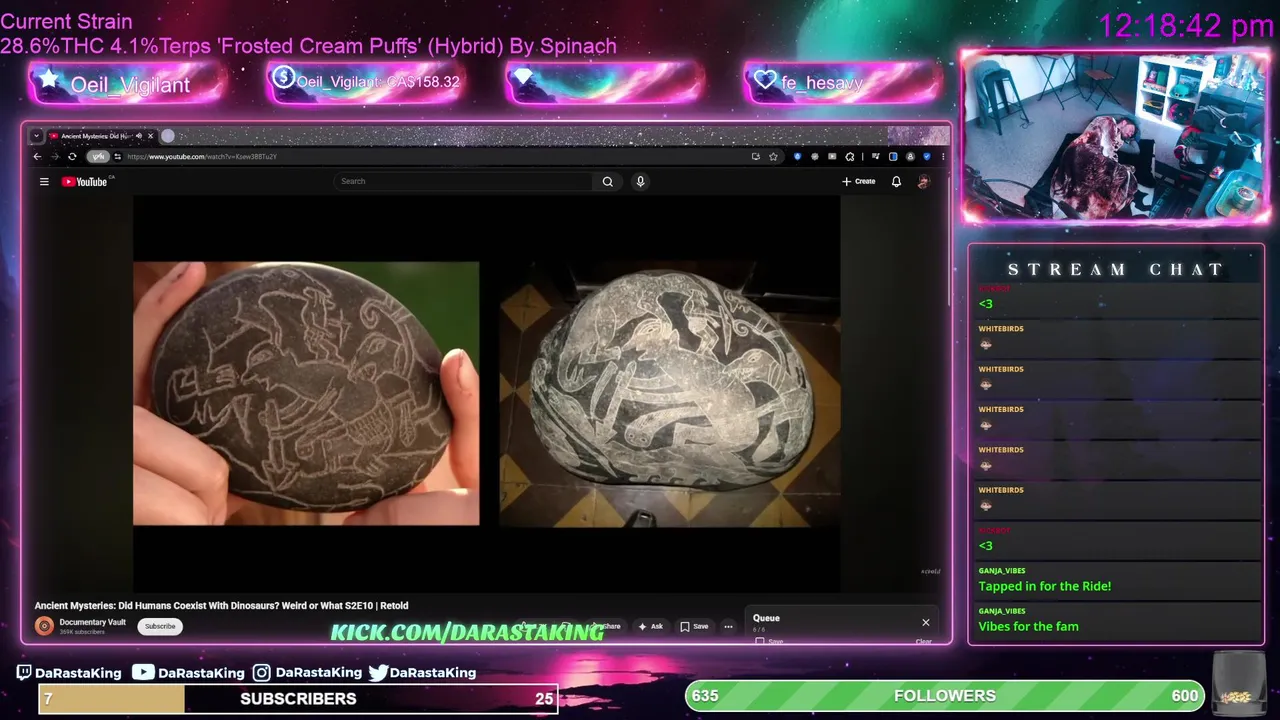Save the video to a playlist
This screenshot has width=1280, height=720.
694,626
